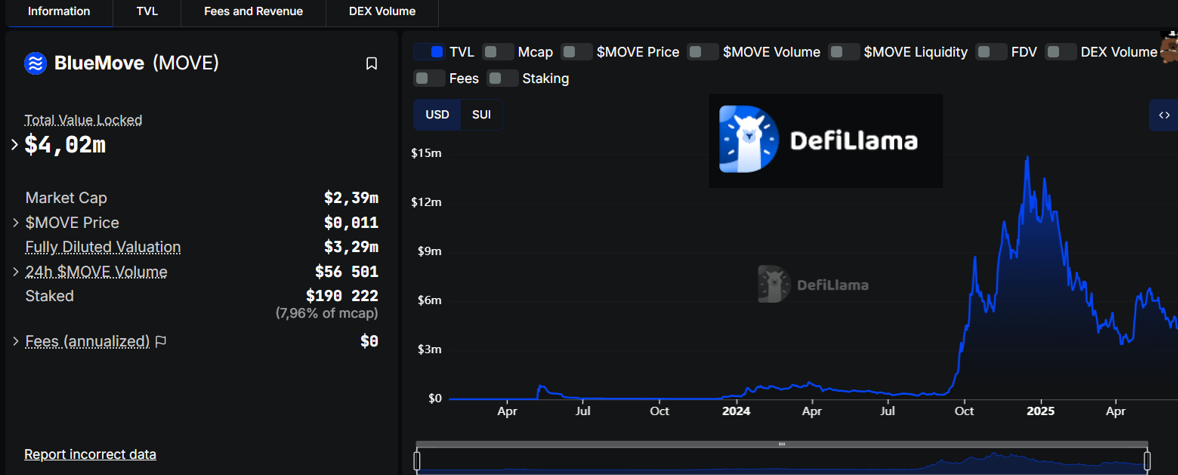This screenshot has height=475, width=1178.
Task: Click the $56 501 volume value
Action: 346,272
